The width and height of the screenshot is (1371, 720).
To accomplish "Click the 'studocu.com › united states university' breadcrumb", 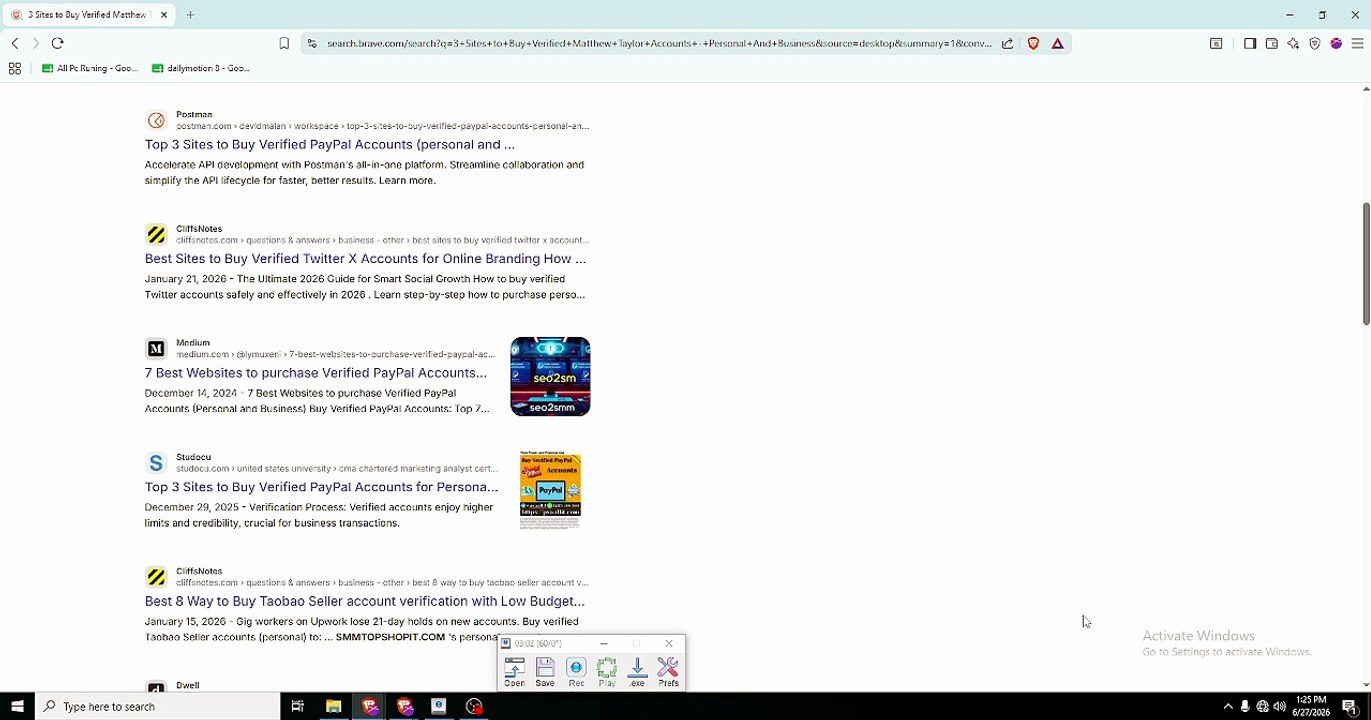I will pyautogui.click(x=337, y=468).
